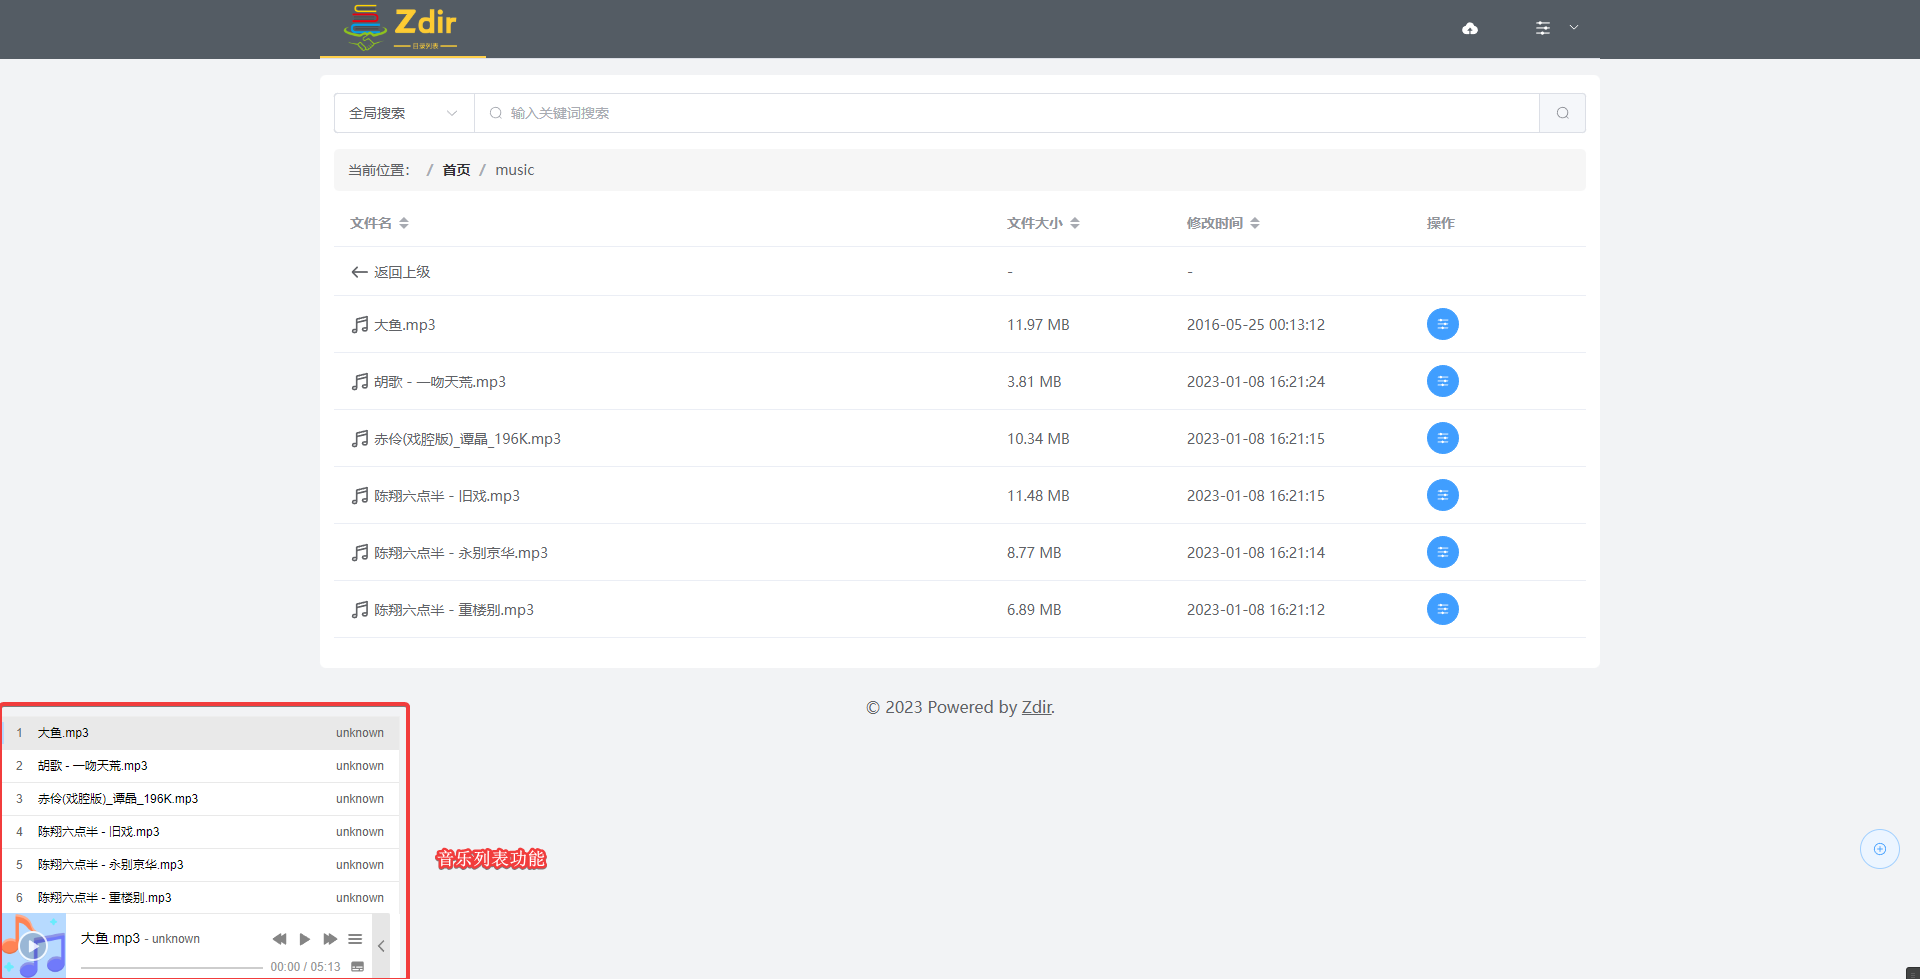This screenshot has width=1920, height=979.
Task: Open operations menu for 大鱼.mp3
Action: (x=1442, y=324)
